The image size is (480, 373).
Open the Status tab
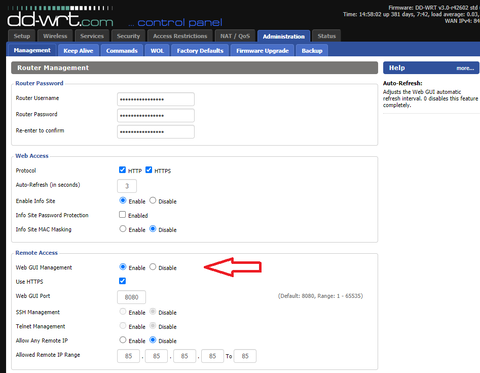[x=326, y=36]
